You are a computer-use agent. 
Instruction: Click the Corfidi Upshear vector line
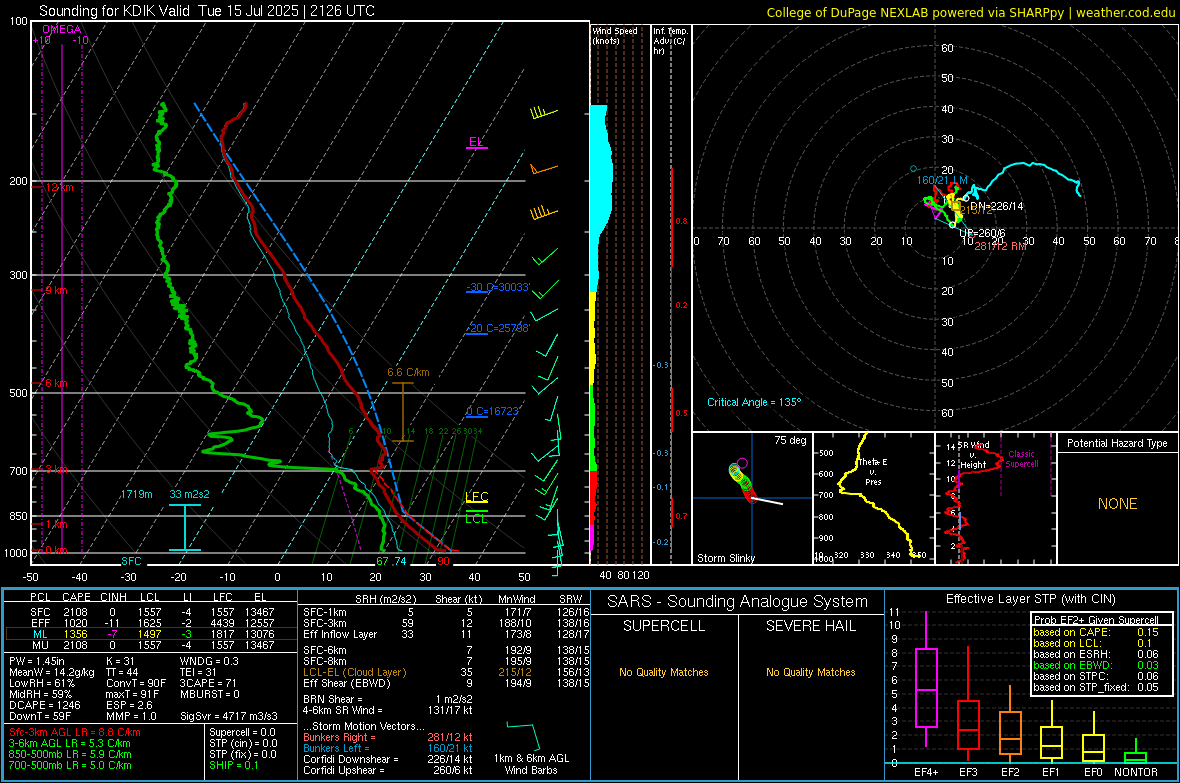tap(388, 770)
